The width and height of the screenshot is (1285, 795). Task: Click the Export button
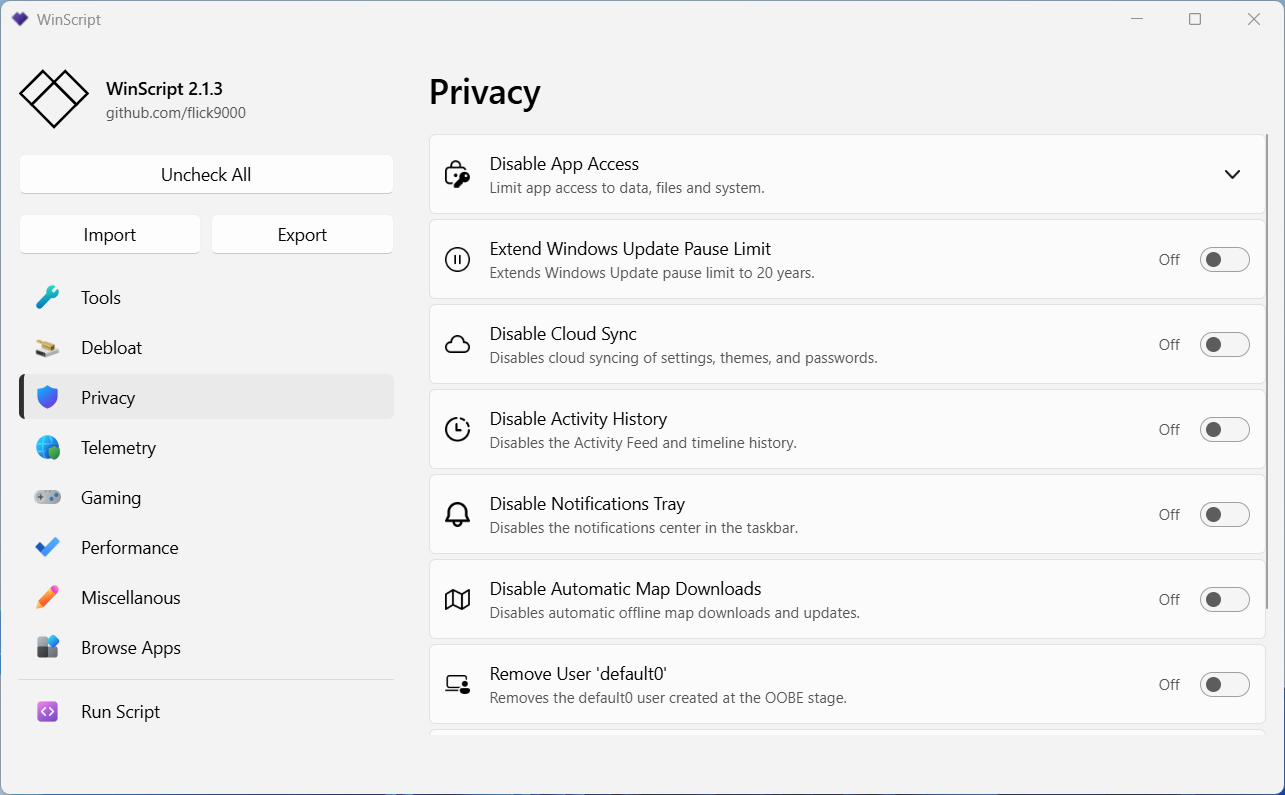click(302, 235)
